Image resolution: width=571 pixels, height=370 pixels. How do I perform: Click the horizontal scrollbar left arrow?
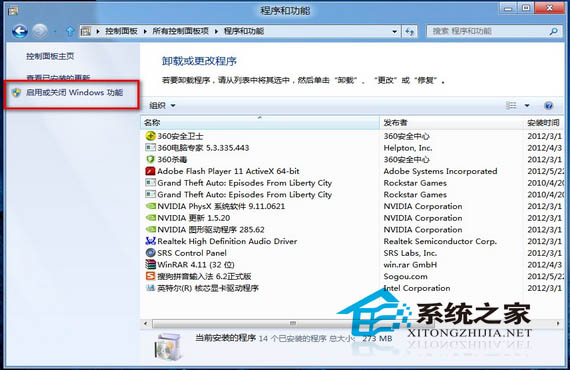[x=146, y=323]
